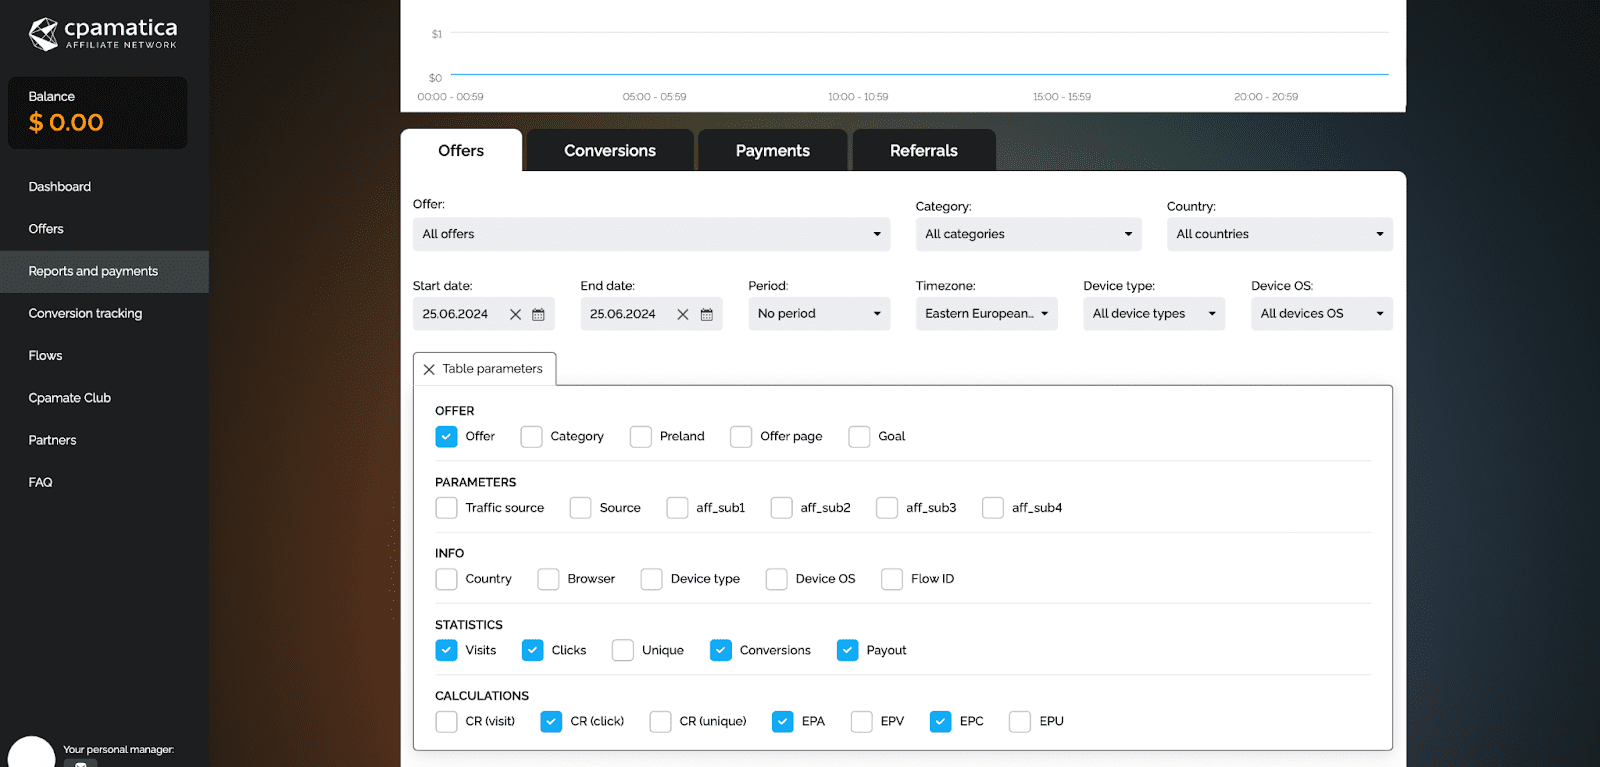Viewport: 1600px width, 767px height.
Task: Click the Start date input field
Action: (x=458, y=314)
